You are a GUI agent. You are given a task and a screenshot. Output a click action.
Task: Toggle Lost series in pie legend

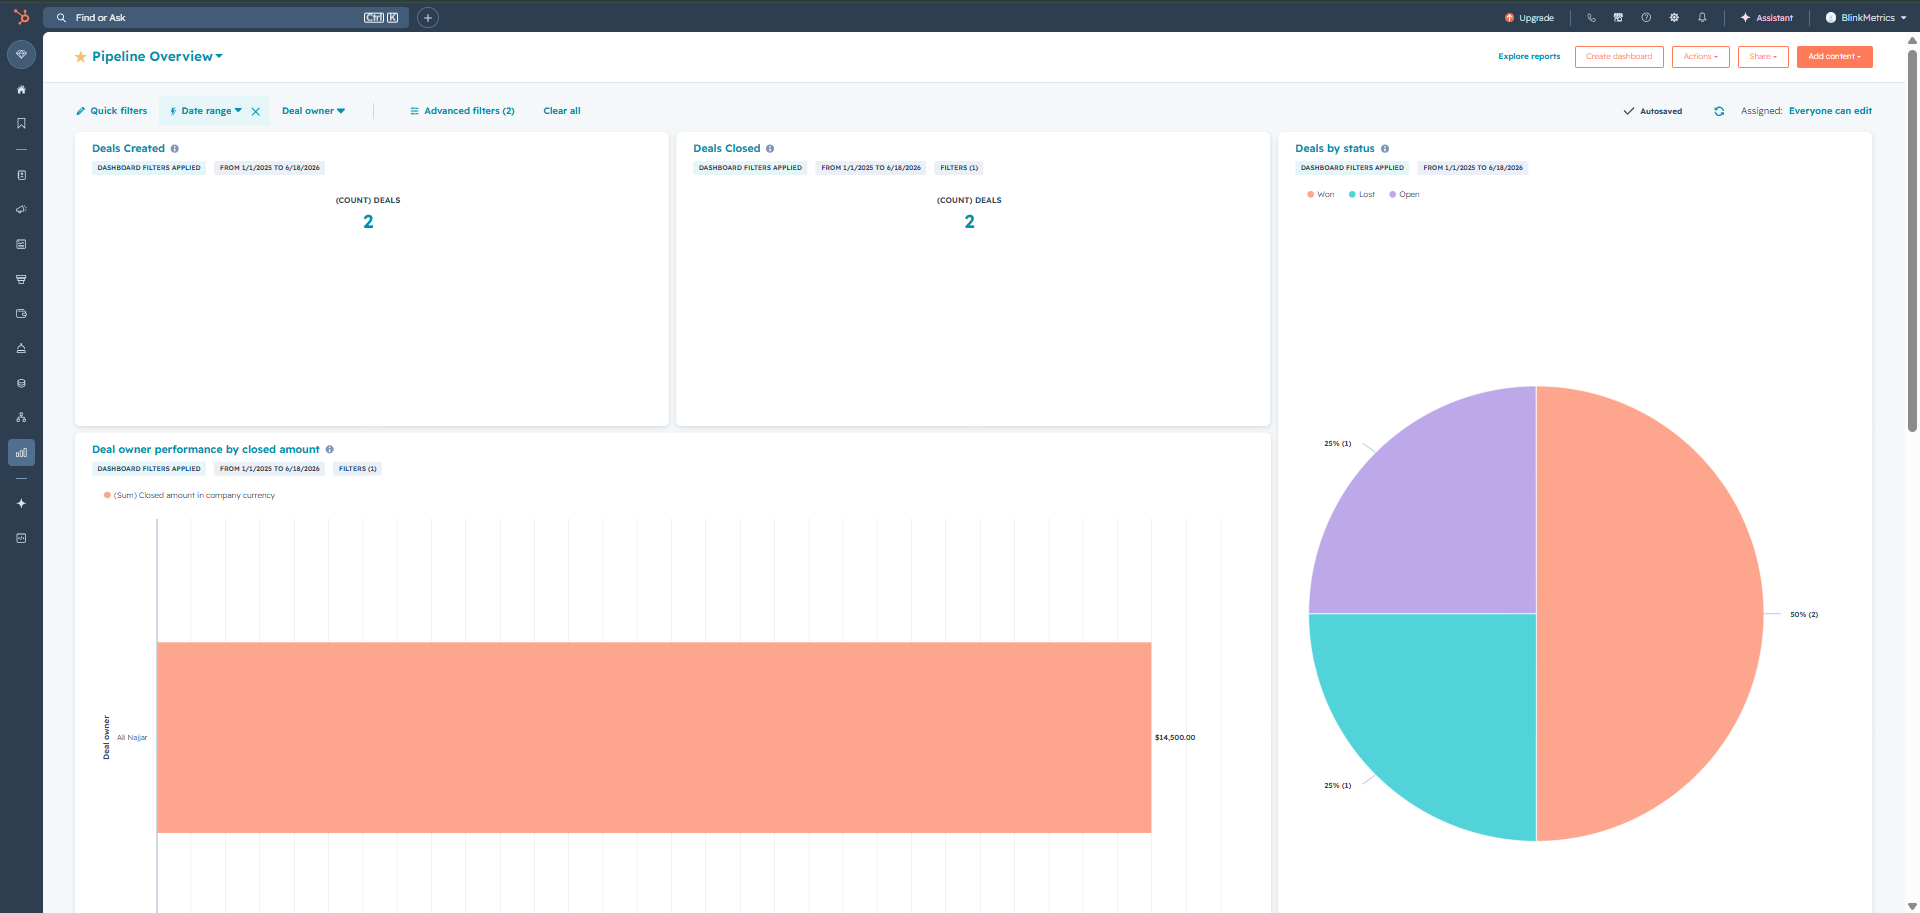click(1362, 195)
